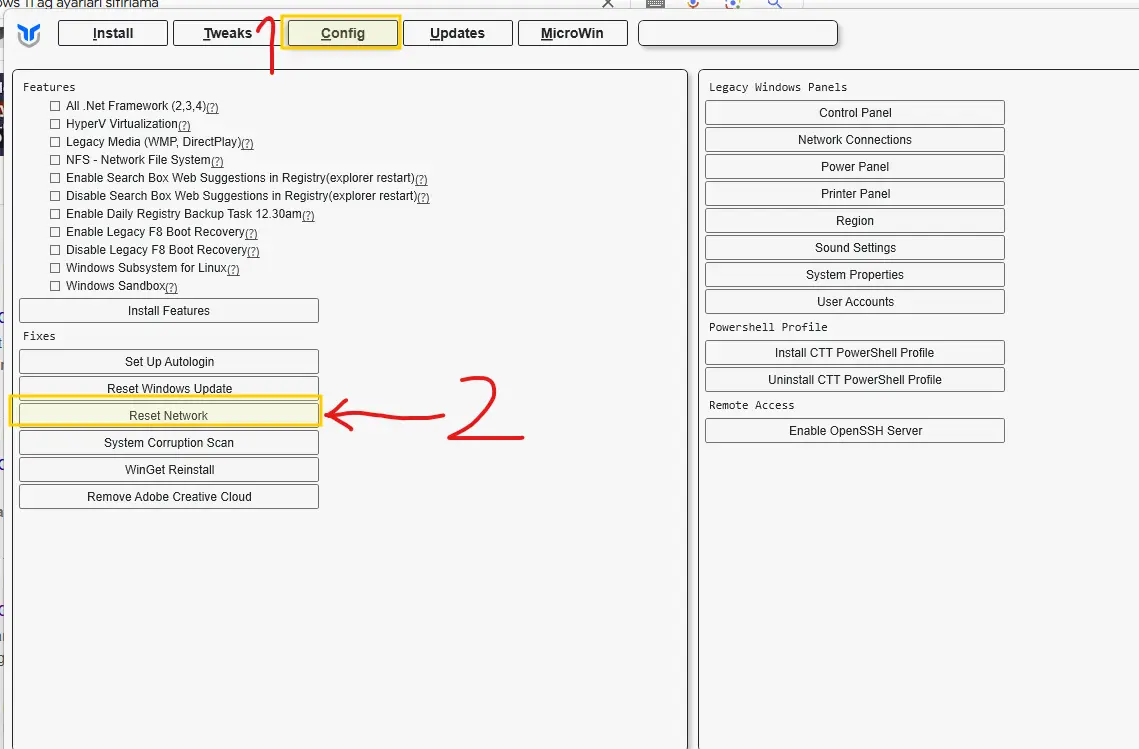Enable the Windows Sandbox checkbox
The width and height of the screenshot is (1139, 749).
(x=54, y=286)
